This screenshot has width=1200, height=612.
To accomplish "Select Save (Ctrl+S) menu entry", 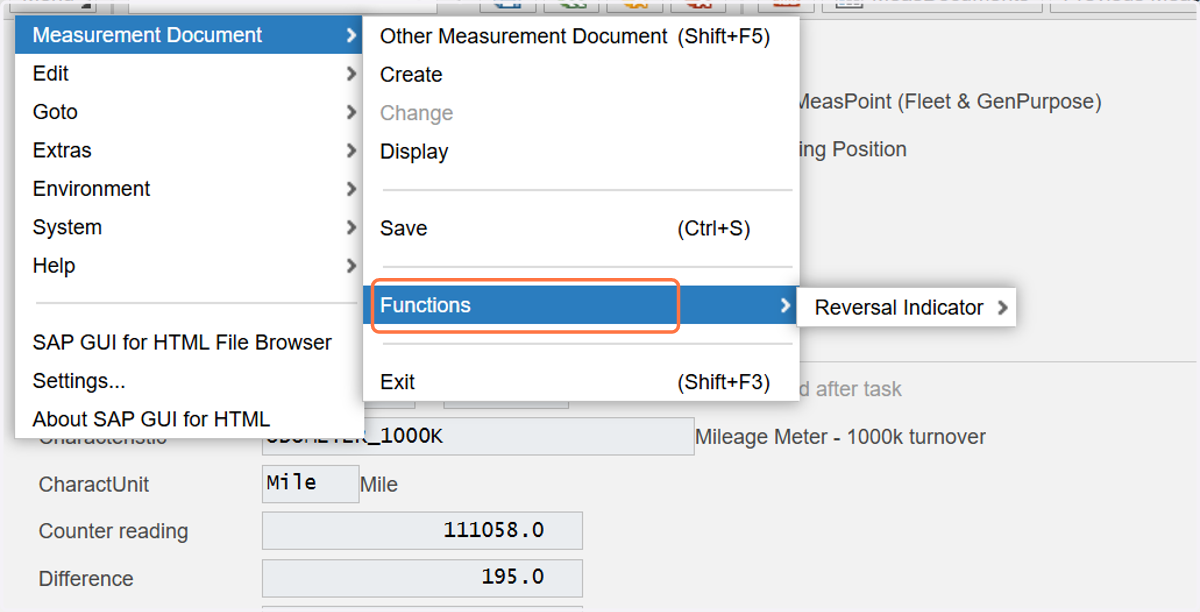I will [x=581, y=229].
